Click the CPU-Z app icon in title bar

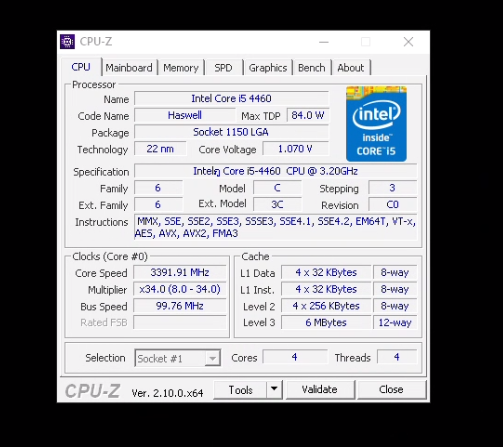coord(67,42)
